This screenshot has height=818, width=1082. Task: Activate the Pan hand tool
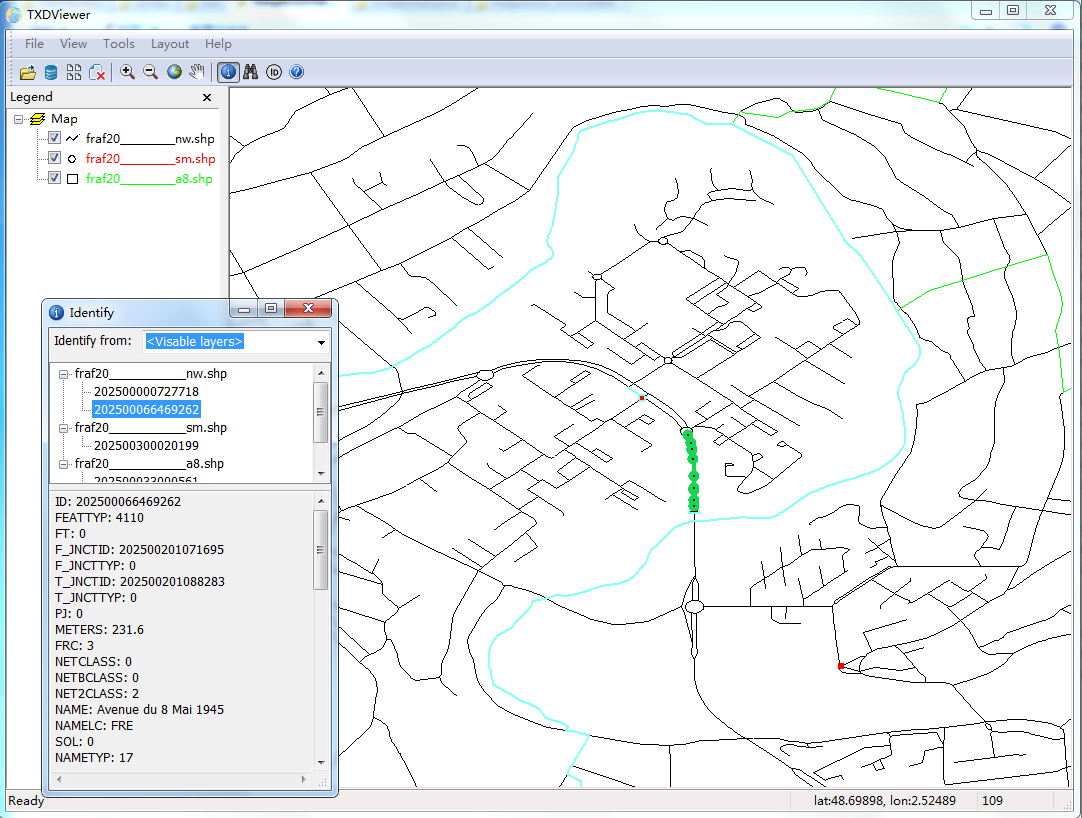point(197,72)
